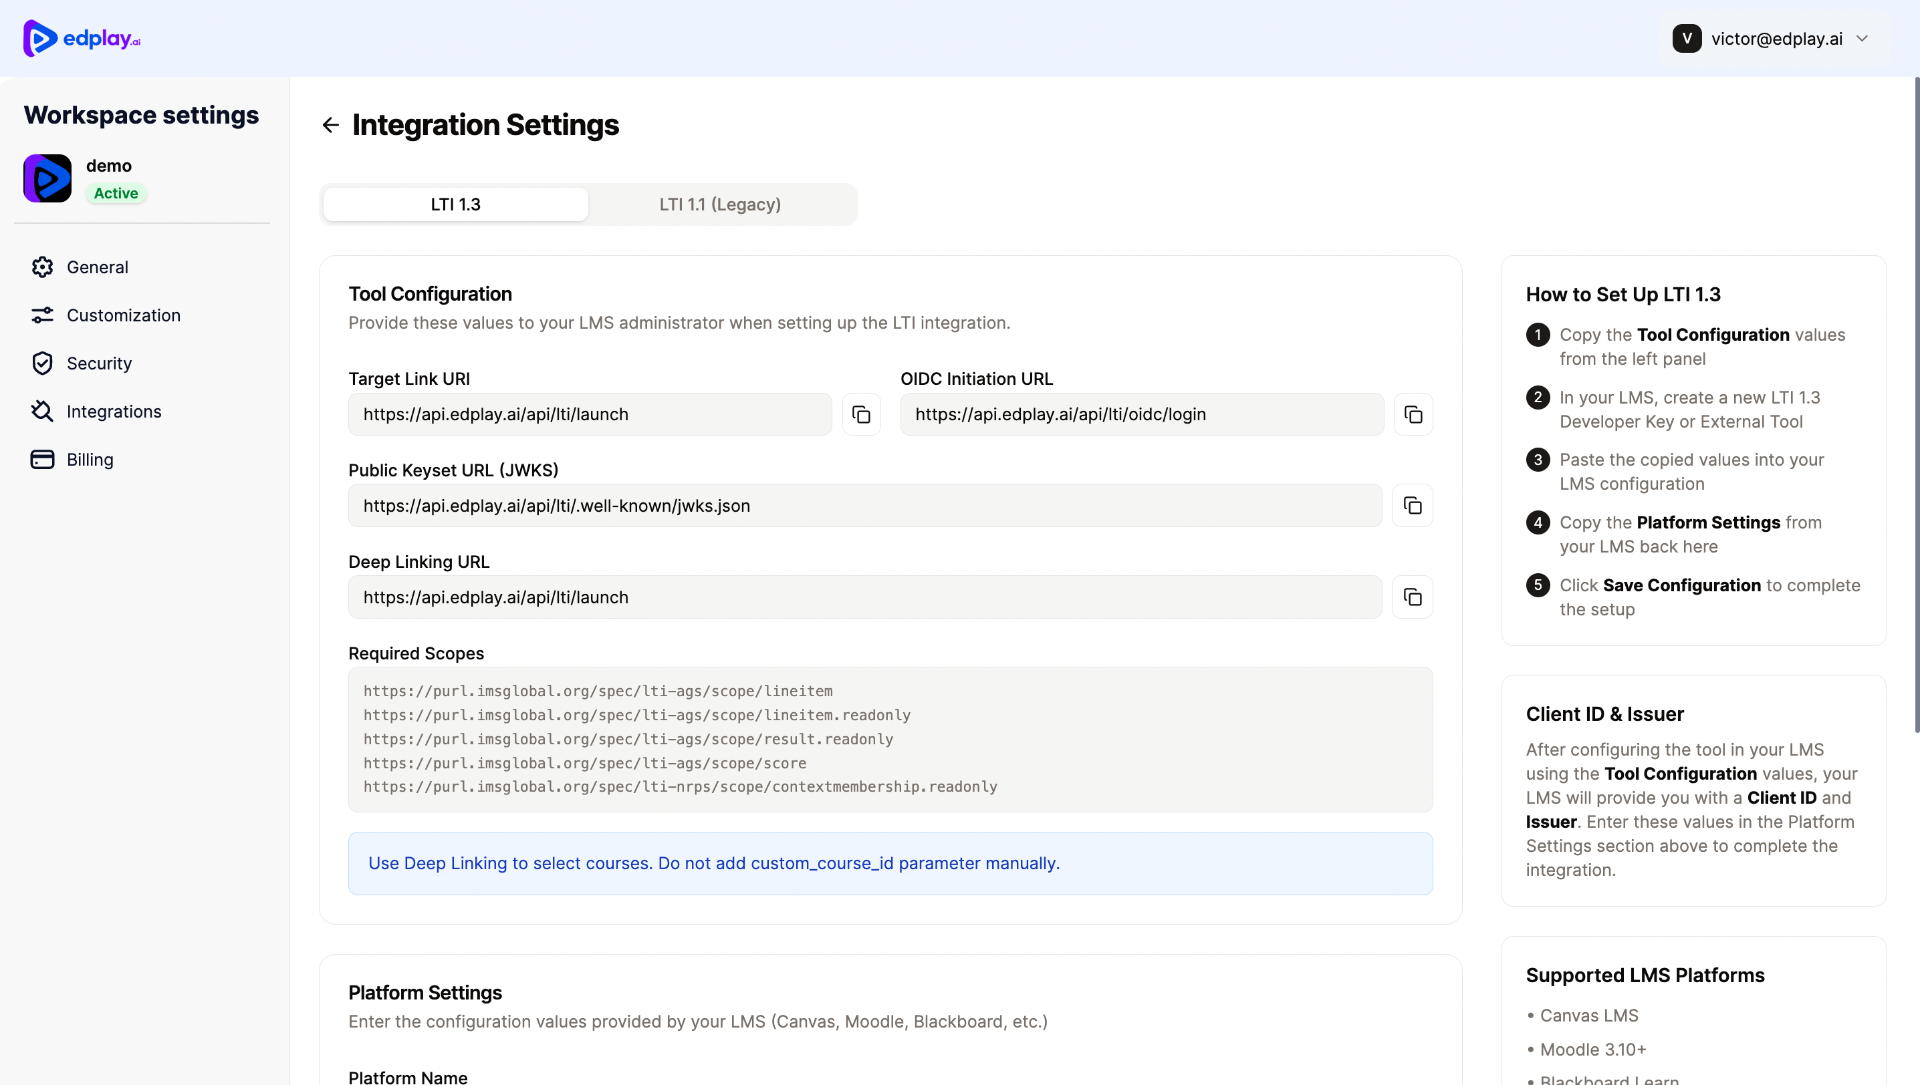
Task: Click the OIDC Initiation URL field
Action: 1142,414
